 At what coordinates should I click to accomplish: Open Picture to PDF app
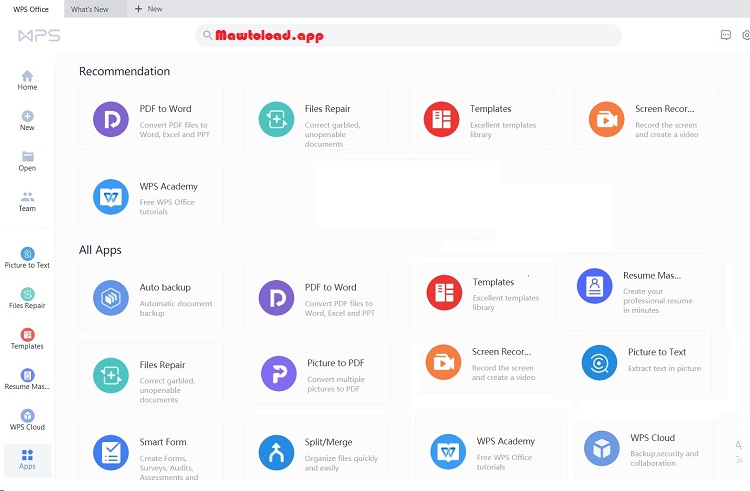coord(320,373)
